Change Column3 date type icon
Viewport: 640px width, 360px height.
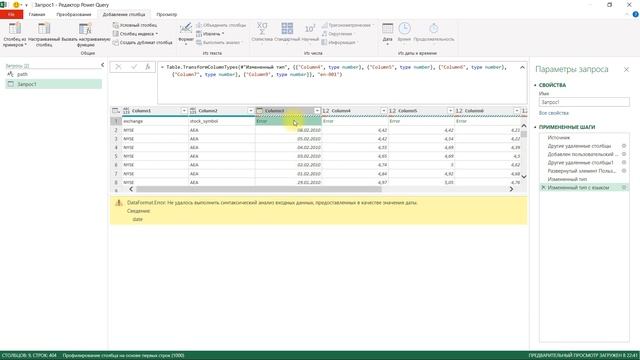pyautogui.click(x=260, y=111)
